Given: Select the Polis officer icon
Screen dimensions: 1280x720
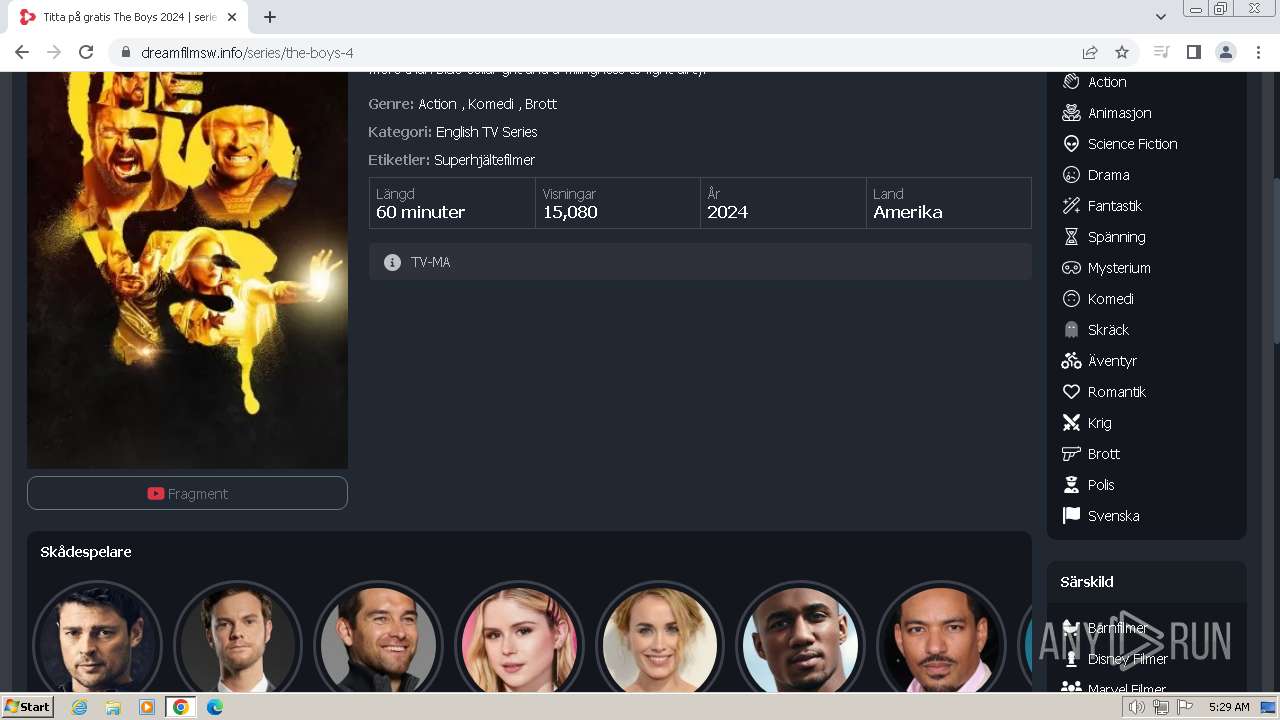Looking at the screenshot, I should (1071, 485).
